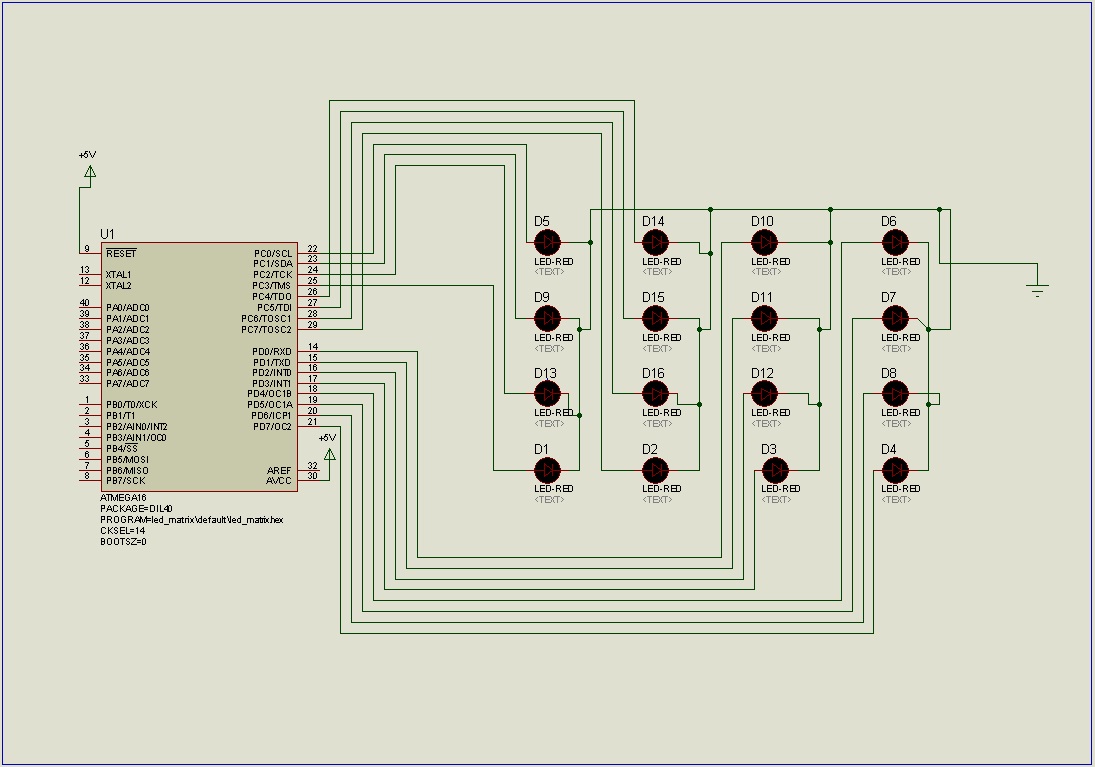
Task: Click the +5V symbol near AVCC
Action: pos(330,452)
